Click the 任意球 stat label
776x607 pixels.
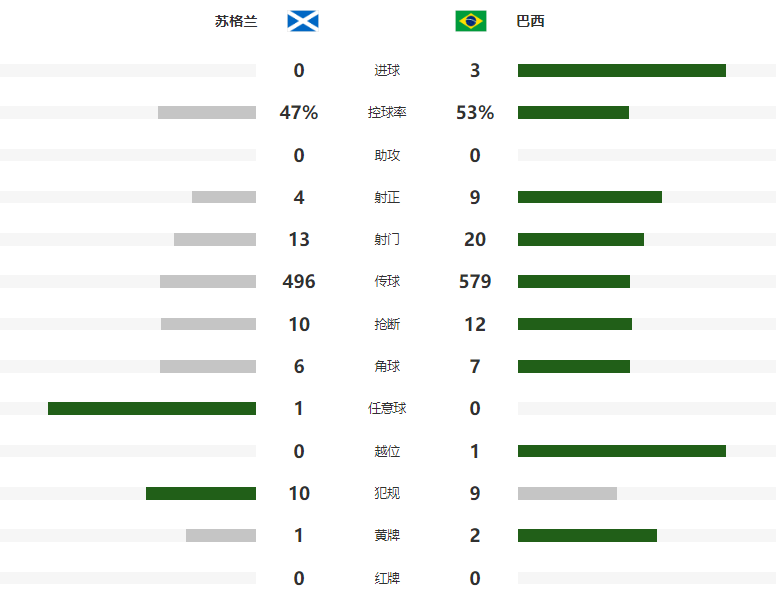pos(387,408)
